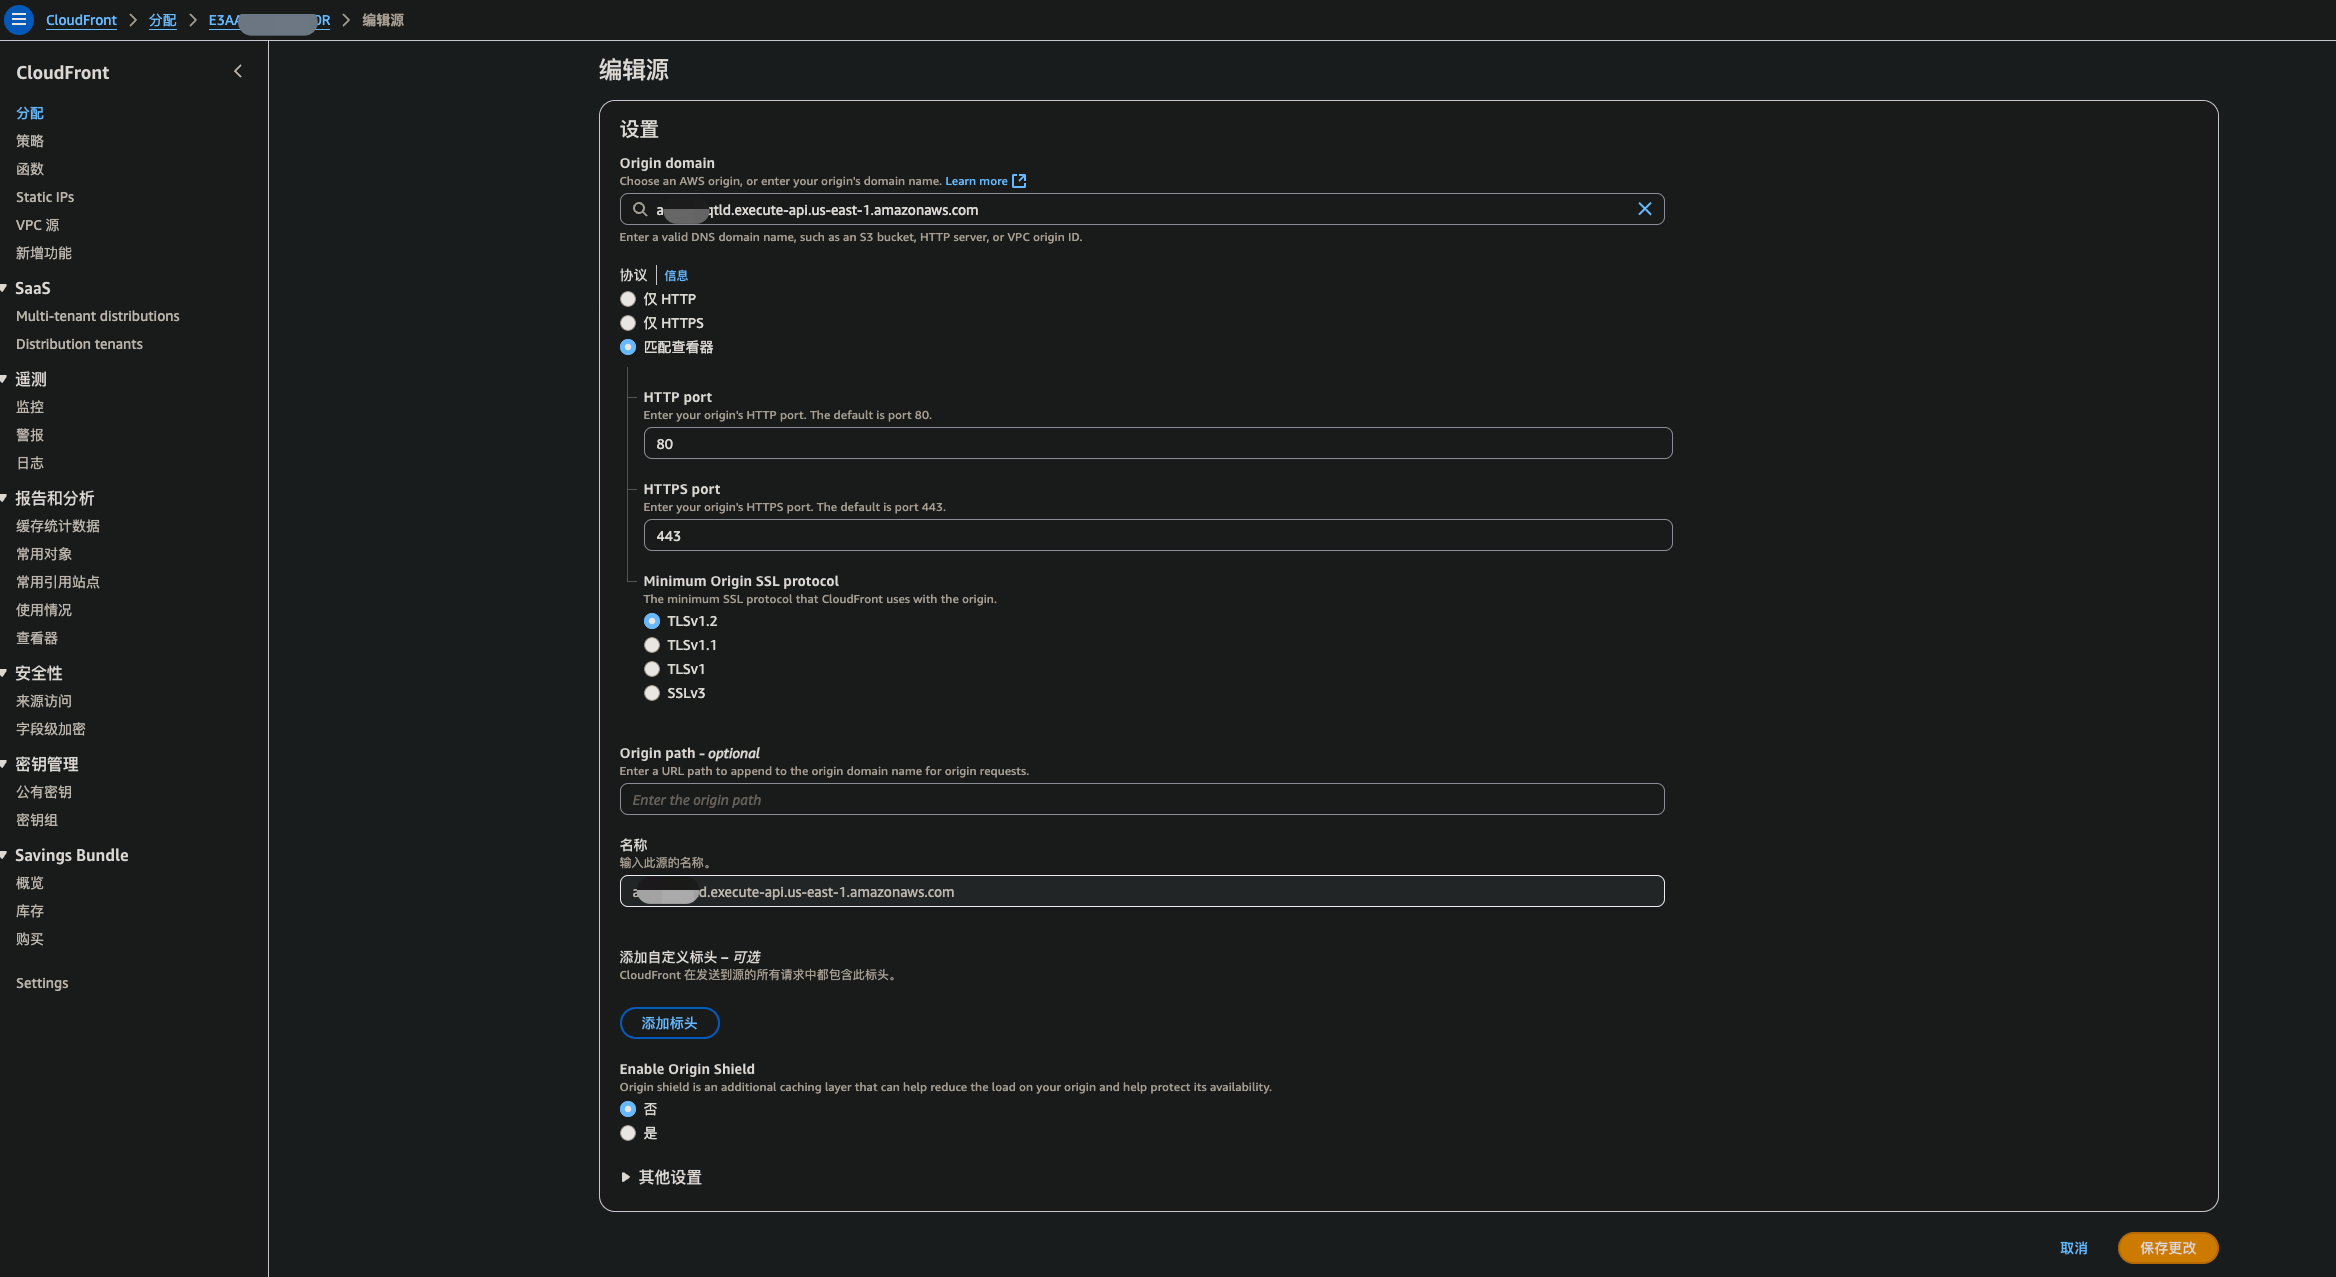
Task: Open 来源访问 in the sidebar
Action: (x=44, y=701)
